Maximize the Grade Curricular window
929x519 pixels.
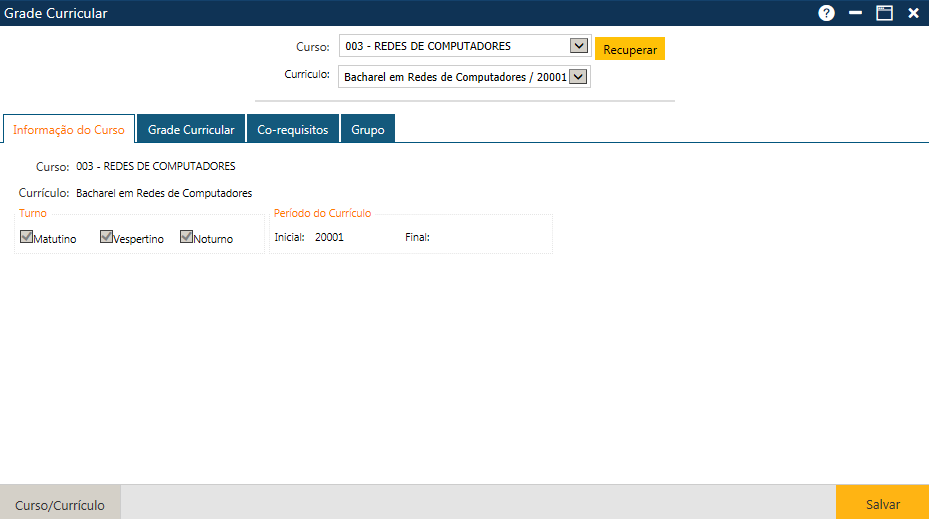tap(884, 13)
